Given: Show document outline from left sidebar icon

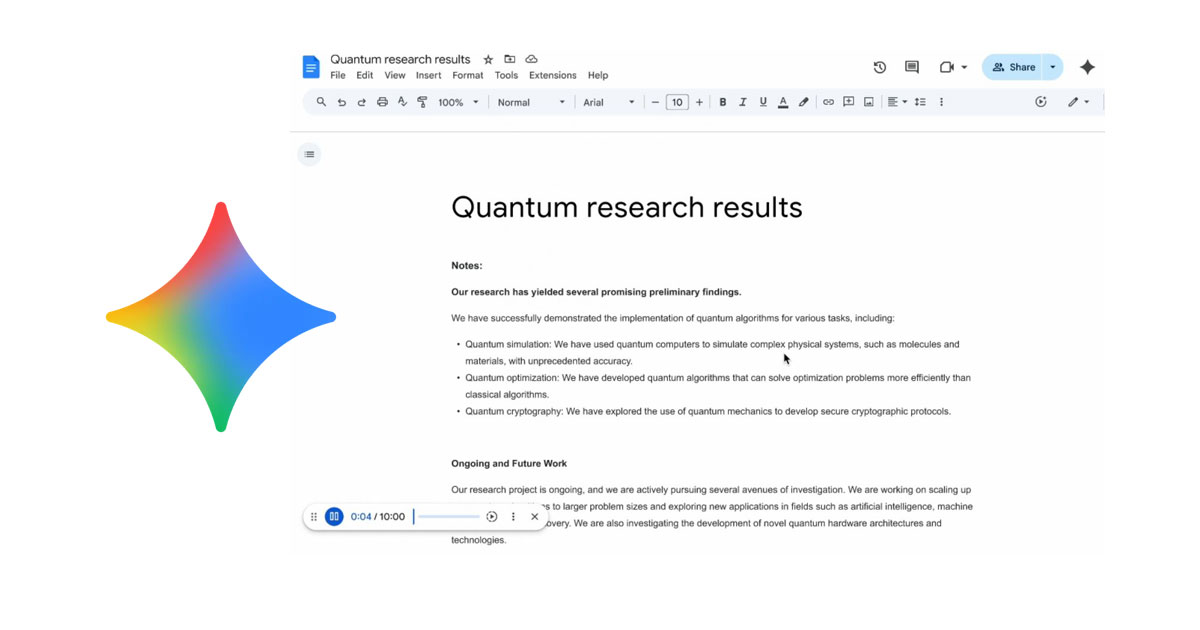Looking at the screenshot, I should (309, 154).
